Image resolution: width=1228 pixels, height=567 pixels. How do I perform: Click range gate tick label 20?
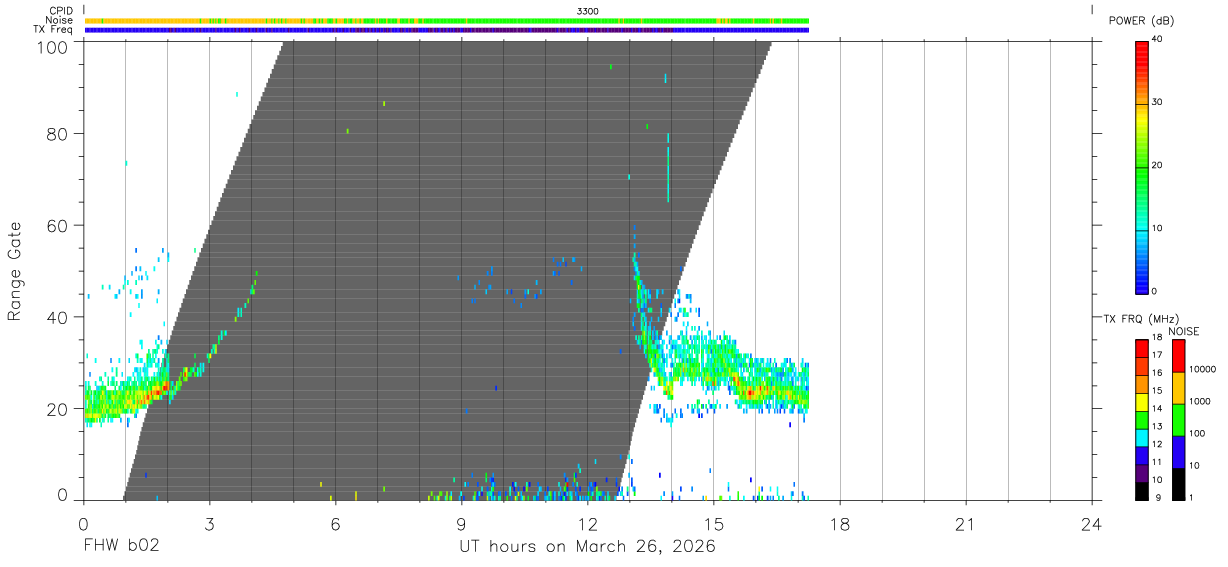56,410
